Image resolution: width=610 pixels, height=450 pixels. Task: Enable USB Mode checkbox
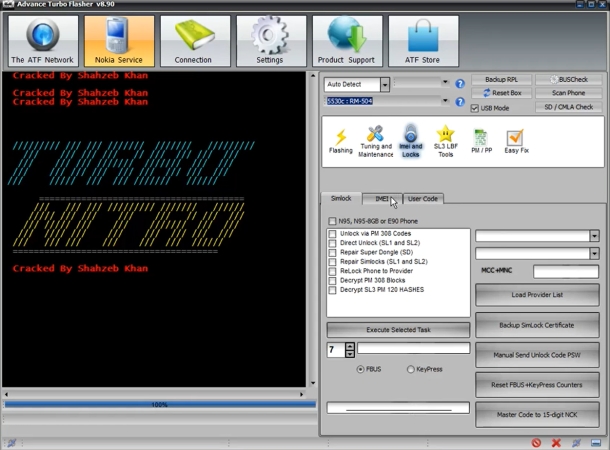[x=475, y=108]
